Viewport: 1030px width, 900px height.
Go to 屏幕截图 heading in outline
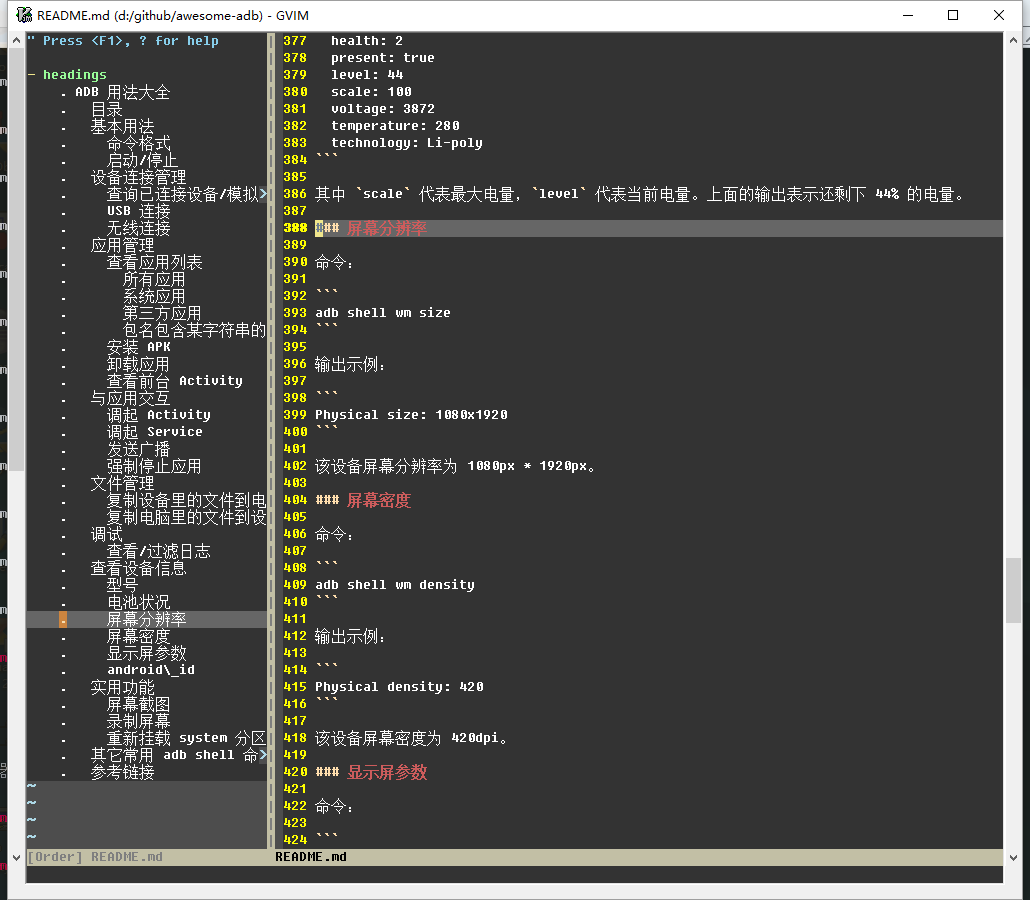[x=138, y=704]
